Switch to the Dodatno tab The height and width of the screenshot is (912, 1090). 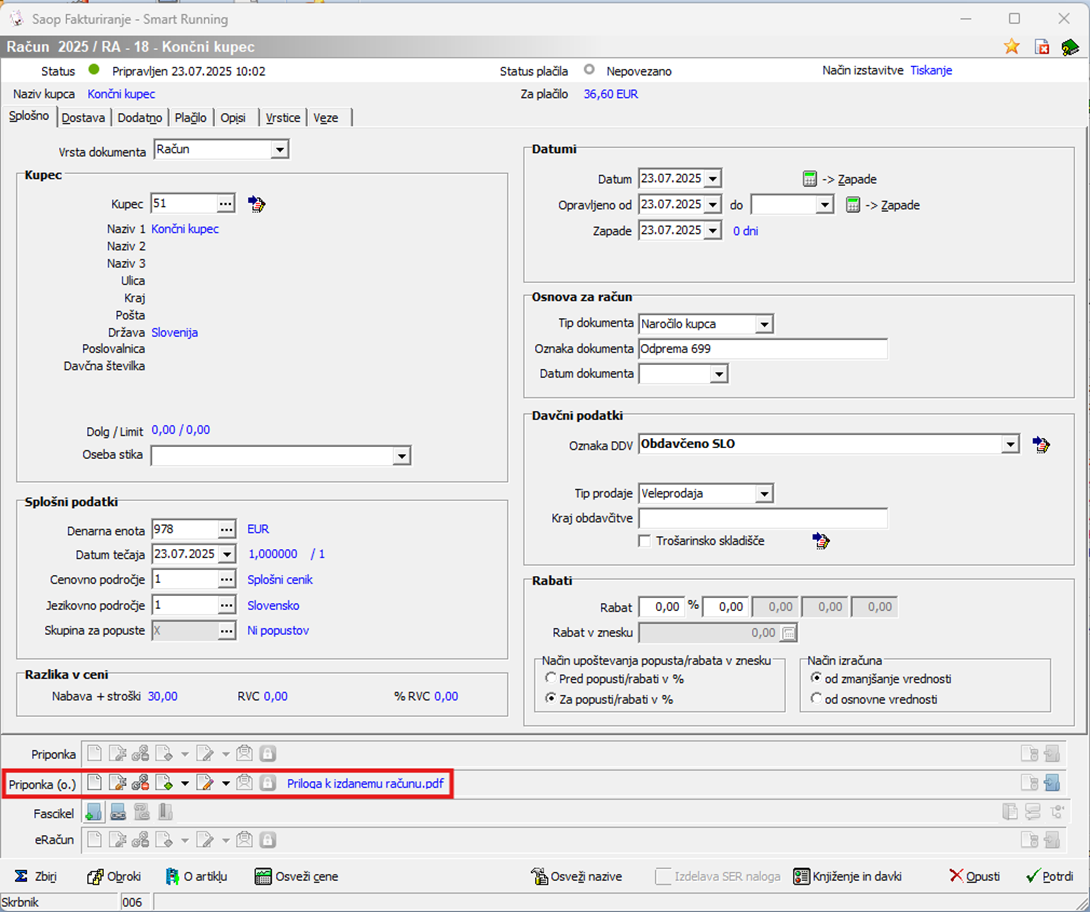[x=140, y=117]
